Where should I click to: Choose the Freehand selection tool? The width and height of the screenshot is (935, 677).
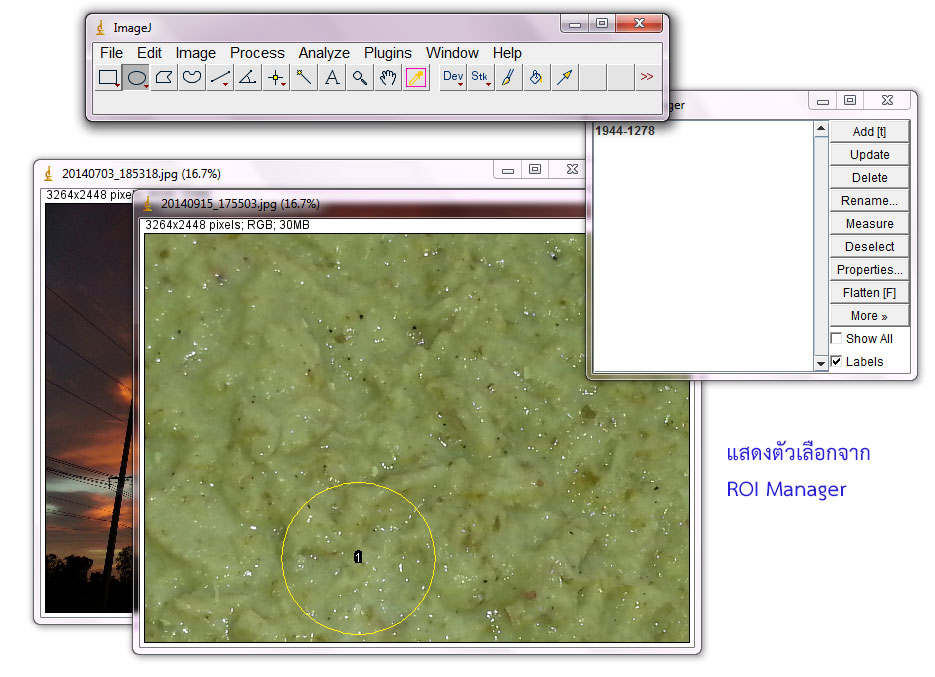point(192,77)
